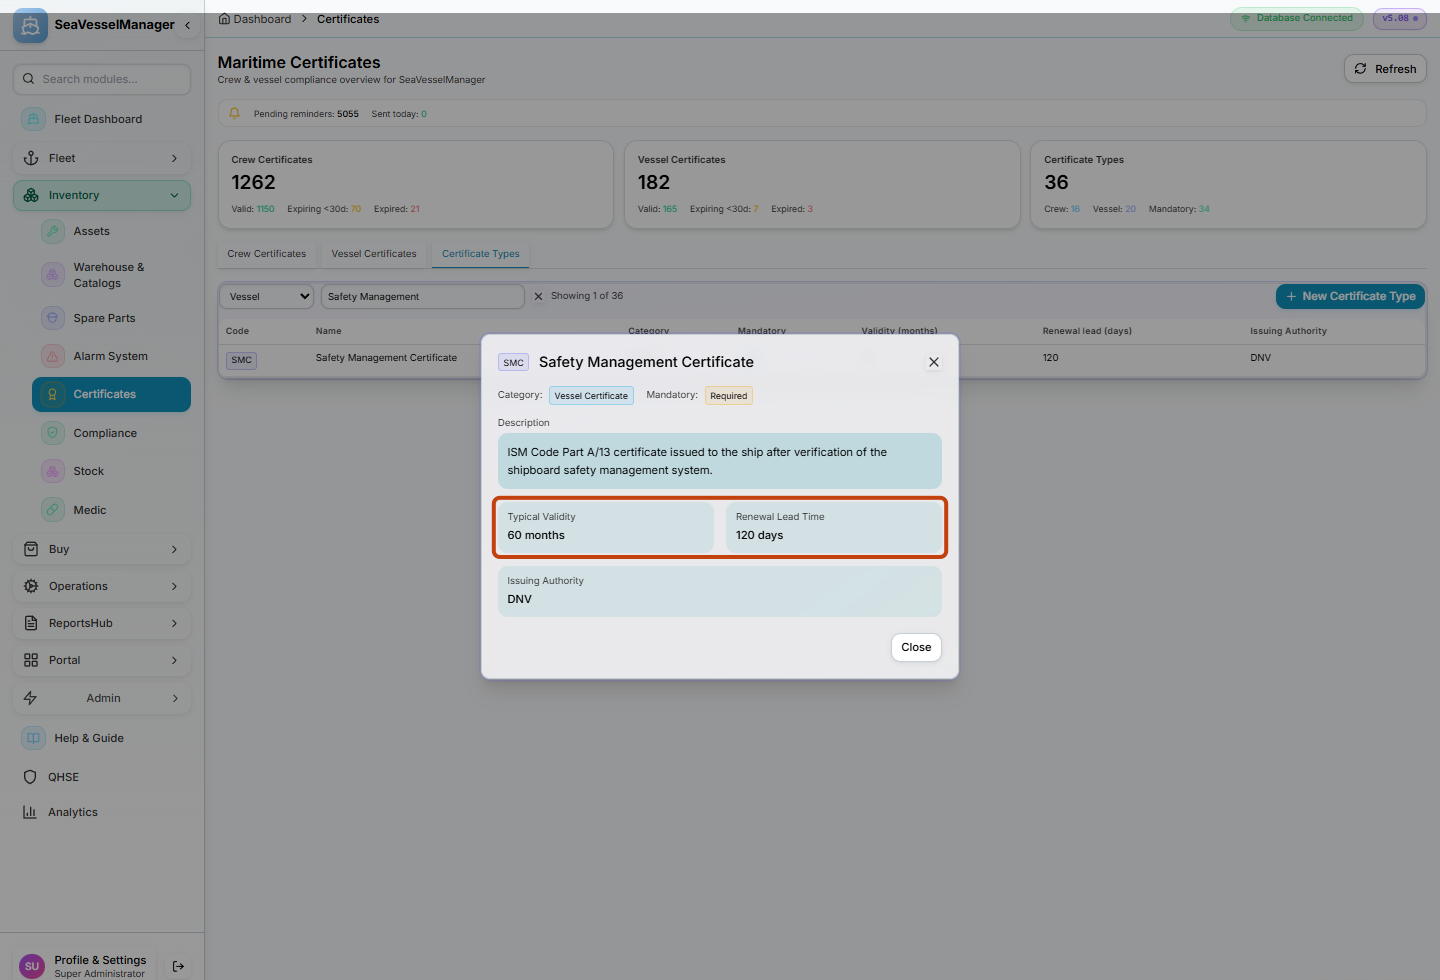1440x980 pixels.
Task: Collapse the sidebar with the chevron arrow
Action: [187, 25]
